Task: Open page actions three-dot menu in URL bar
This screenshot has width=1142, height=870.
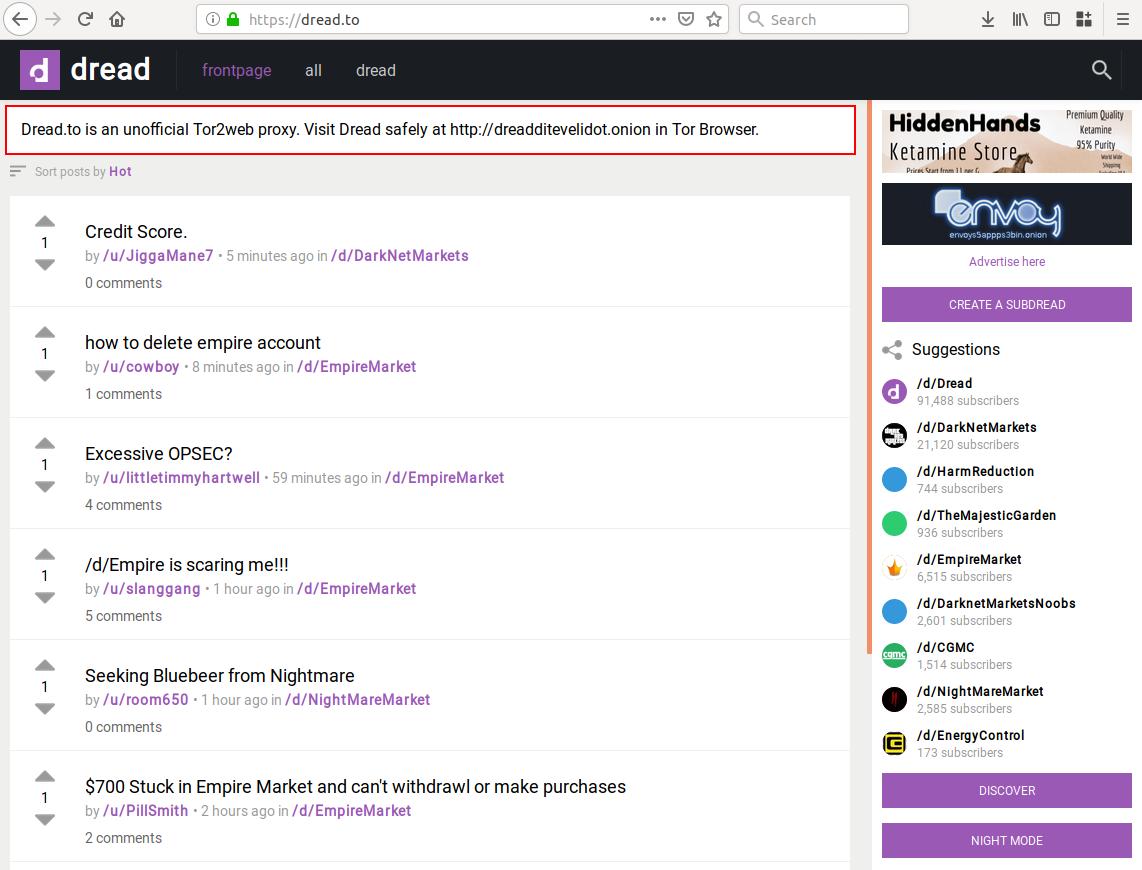Action: (x=658, y=20)
